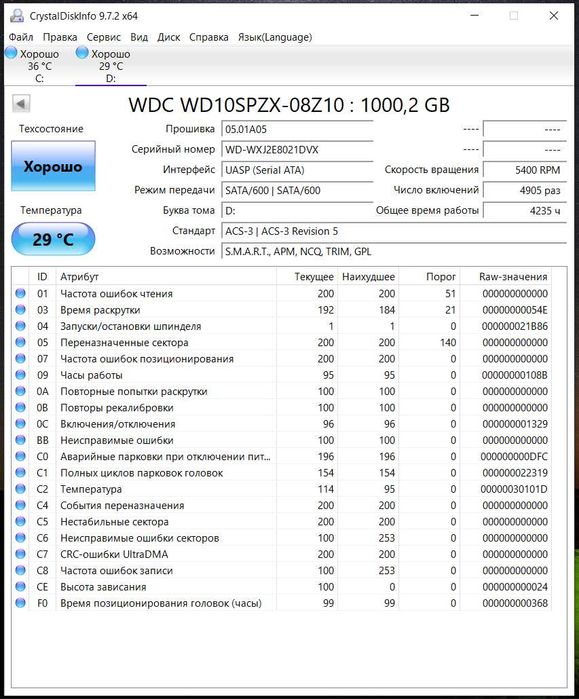Screen dimensions: 579x699
Task: Click status icon for attribute C2
Action: (x=20, y=489)
